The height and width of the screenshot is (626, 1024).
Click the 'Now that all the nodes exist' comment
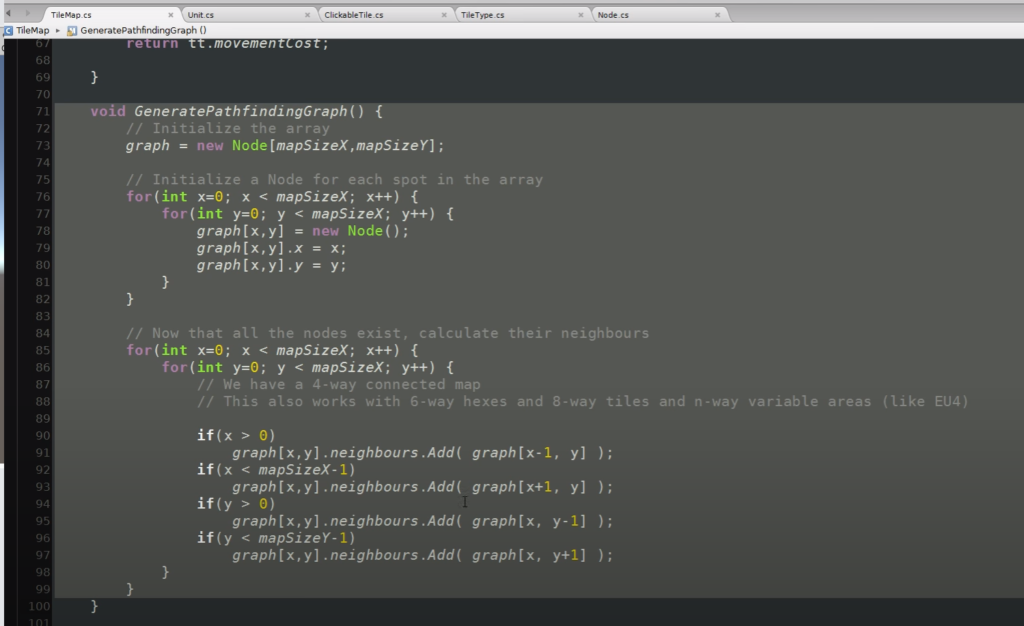click(x=388, y=334)
